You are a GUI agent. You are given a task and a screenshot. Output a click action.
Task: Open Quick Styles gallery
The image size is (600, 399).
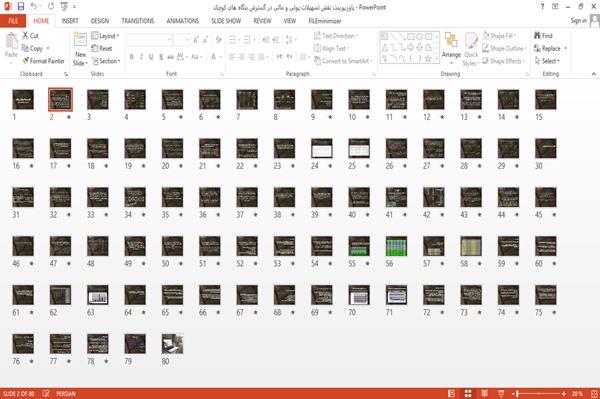pyautogui.click(x=471, y=49)
